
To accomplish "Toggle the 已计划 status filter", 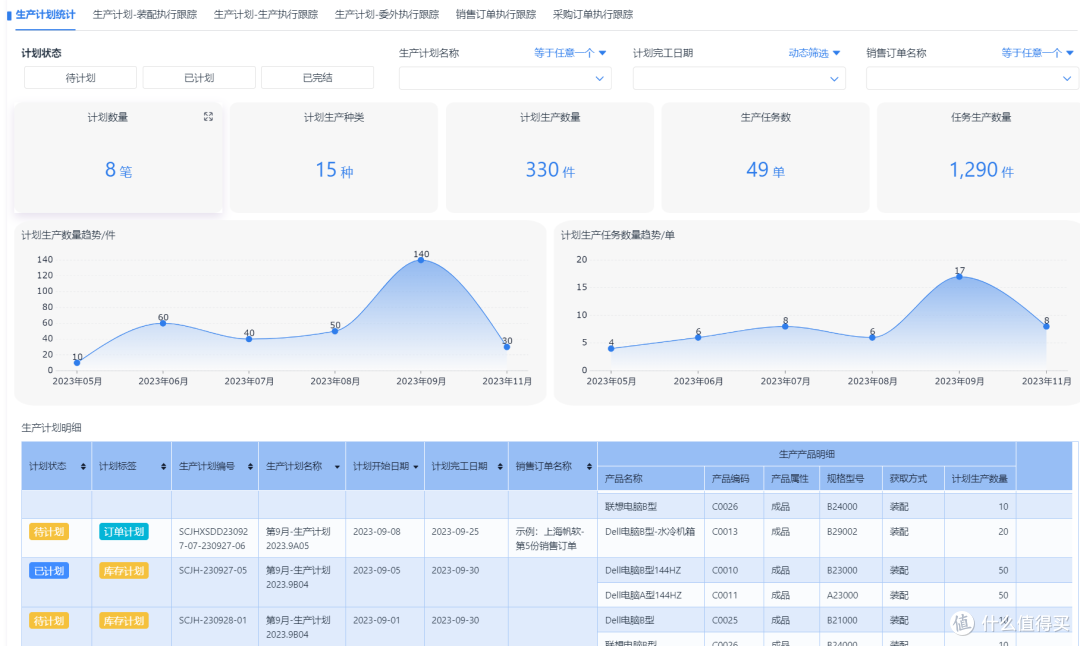I will tap(199, 78).
